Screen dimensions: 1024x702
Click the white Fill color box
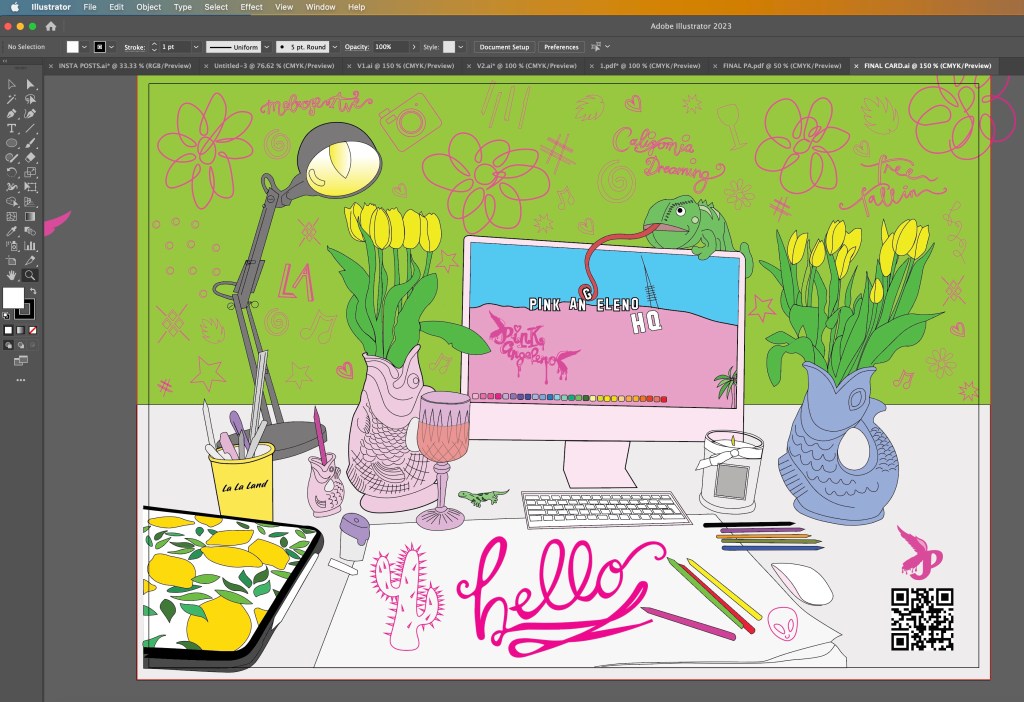pyautogui.click(x=13, y=298)
